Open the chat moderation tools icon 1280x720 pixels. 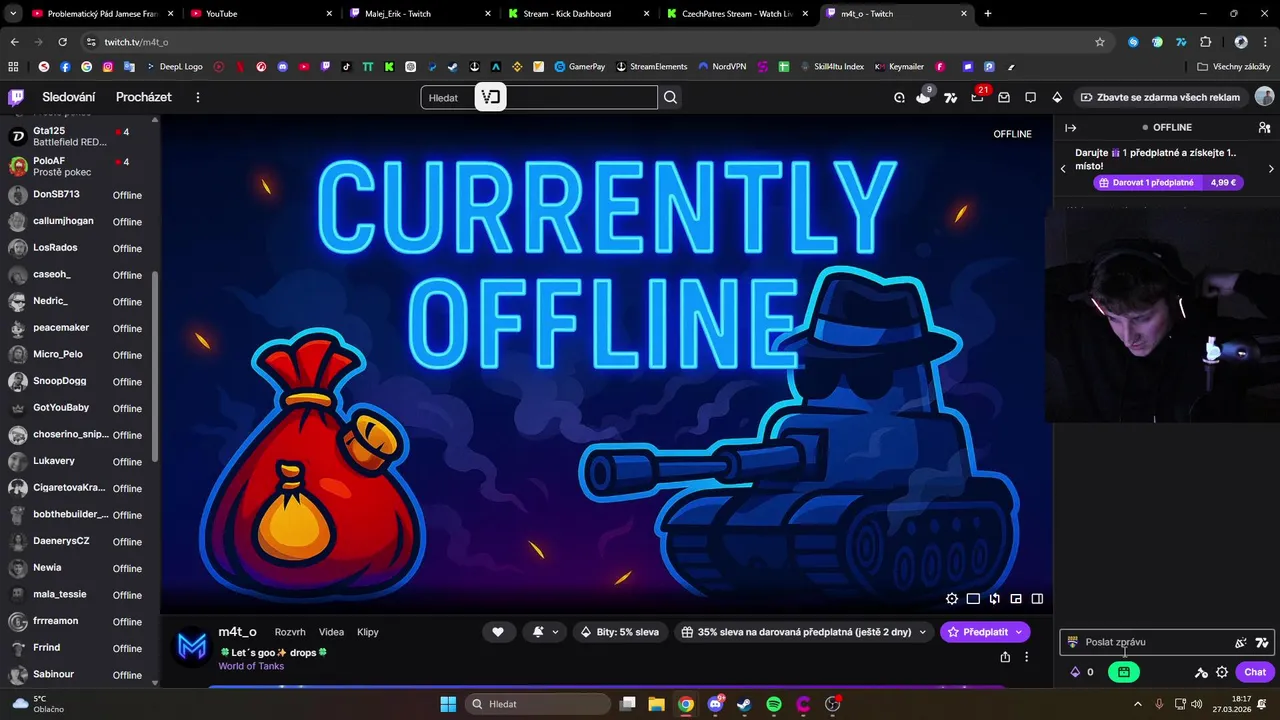pyautogui.click(x=1201, y=672)
